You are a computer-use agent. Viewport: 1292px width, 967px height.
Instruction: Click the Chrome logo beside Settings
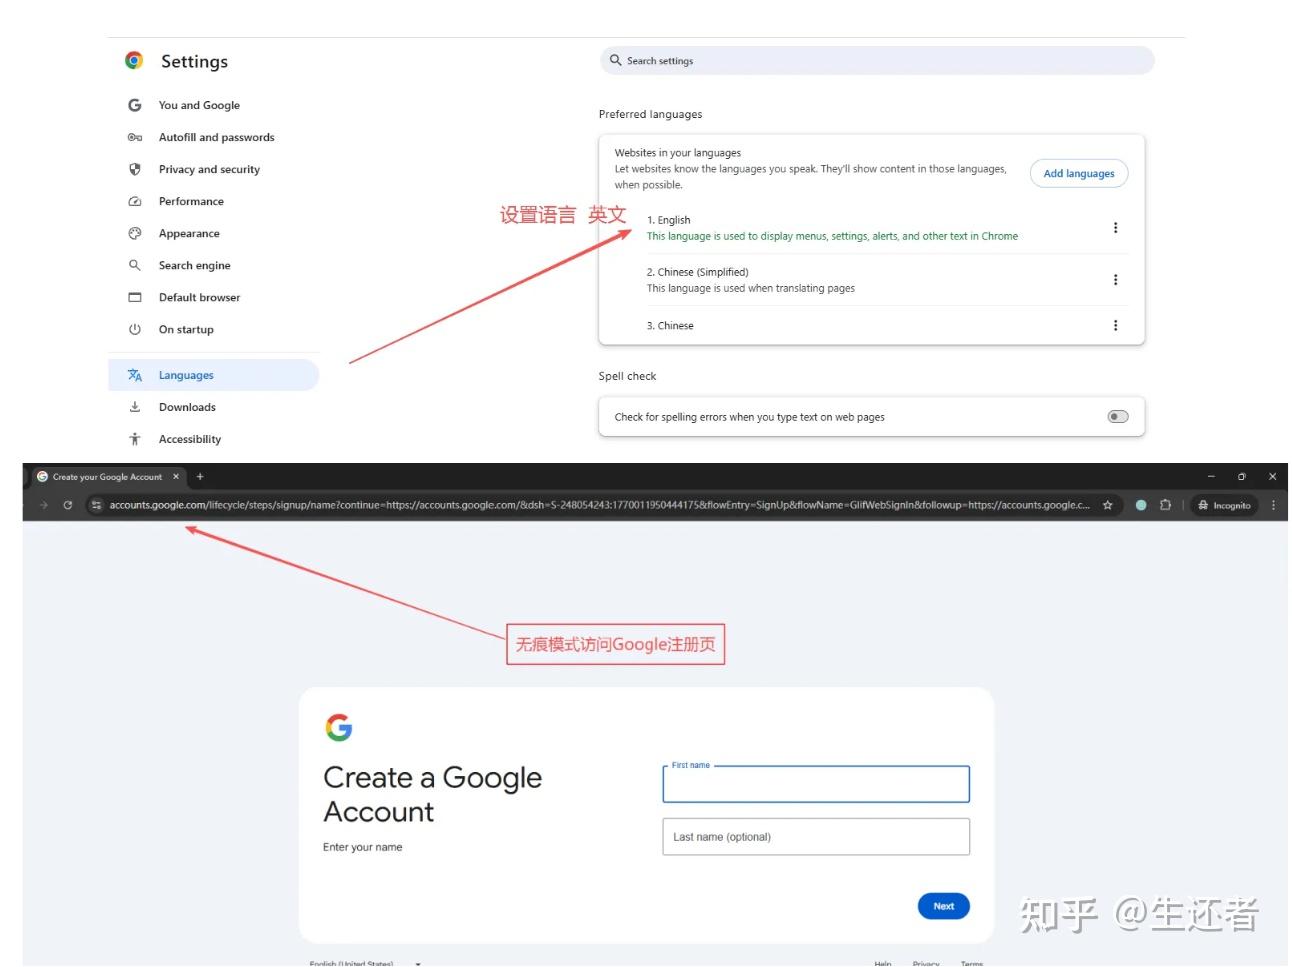[x=134, y=60]
